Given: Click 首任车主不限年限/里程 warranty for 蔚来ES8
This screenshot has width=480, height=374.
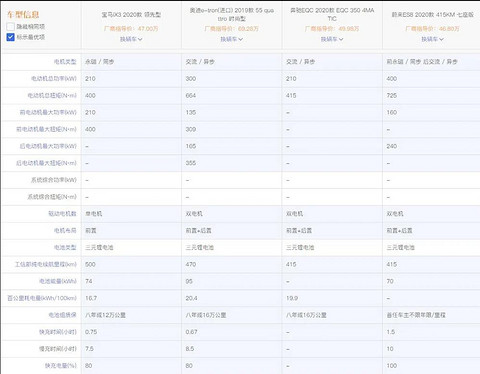Looking at the screenshot, I should (416, 315).
